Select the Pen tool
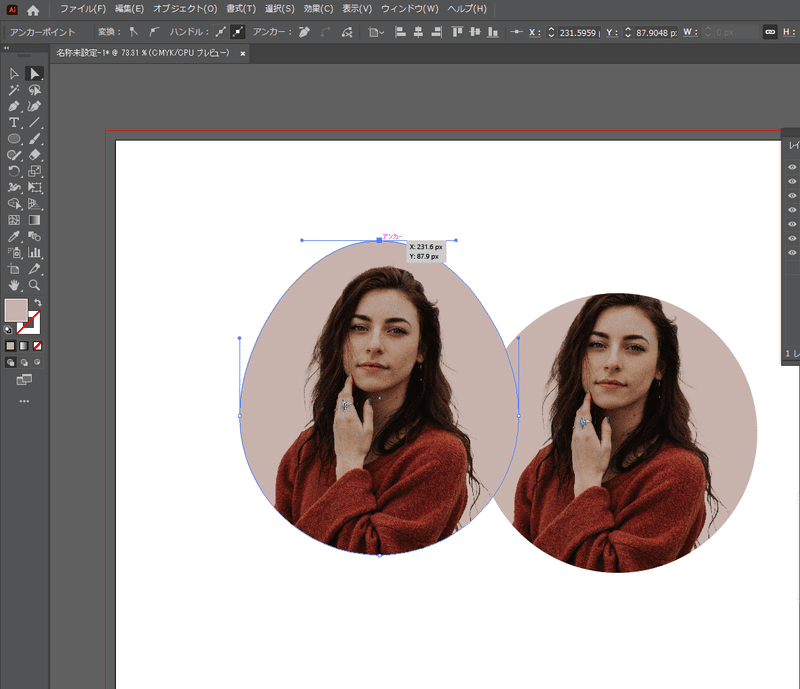 (14, 107)
